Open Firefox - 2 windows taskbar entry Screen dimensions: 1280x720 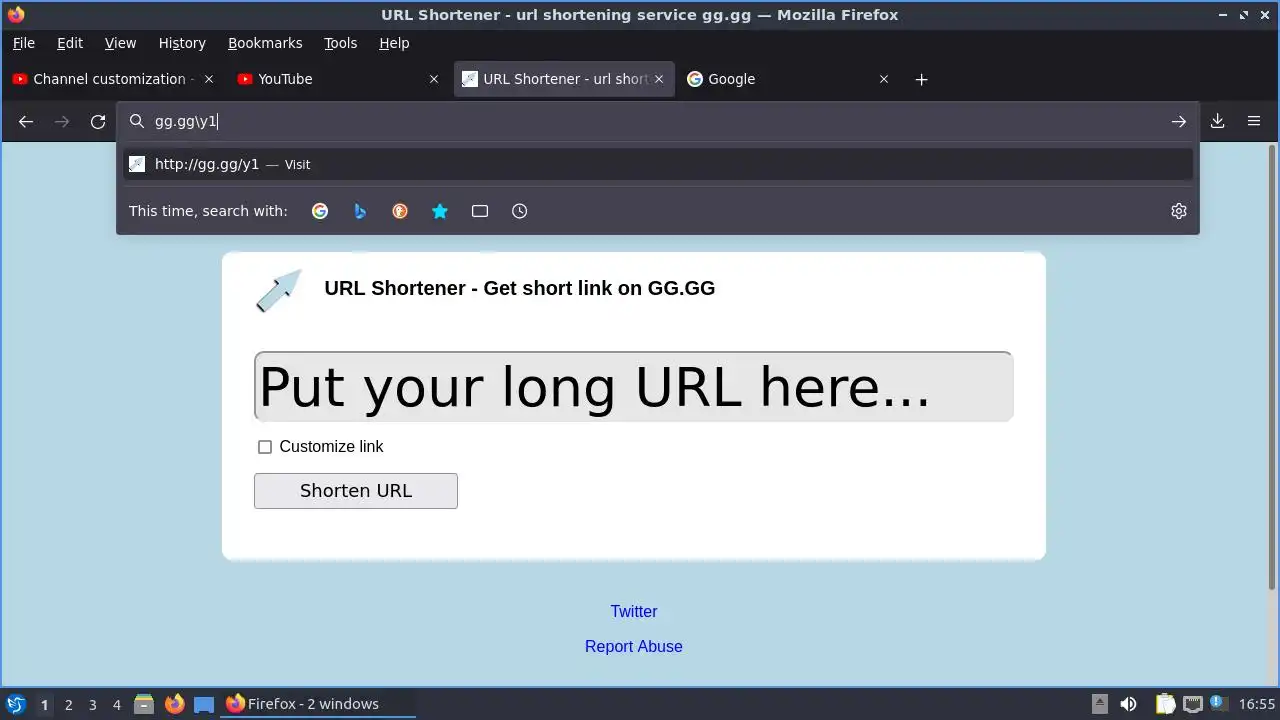tap(318, 704)
